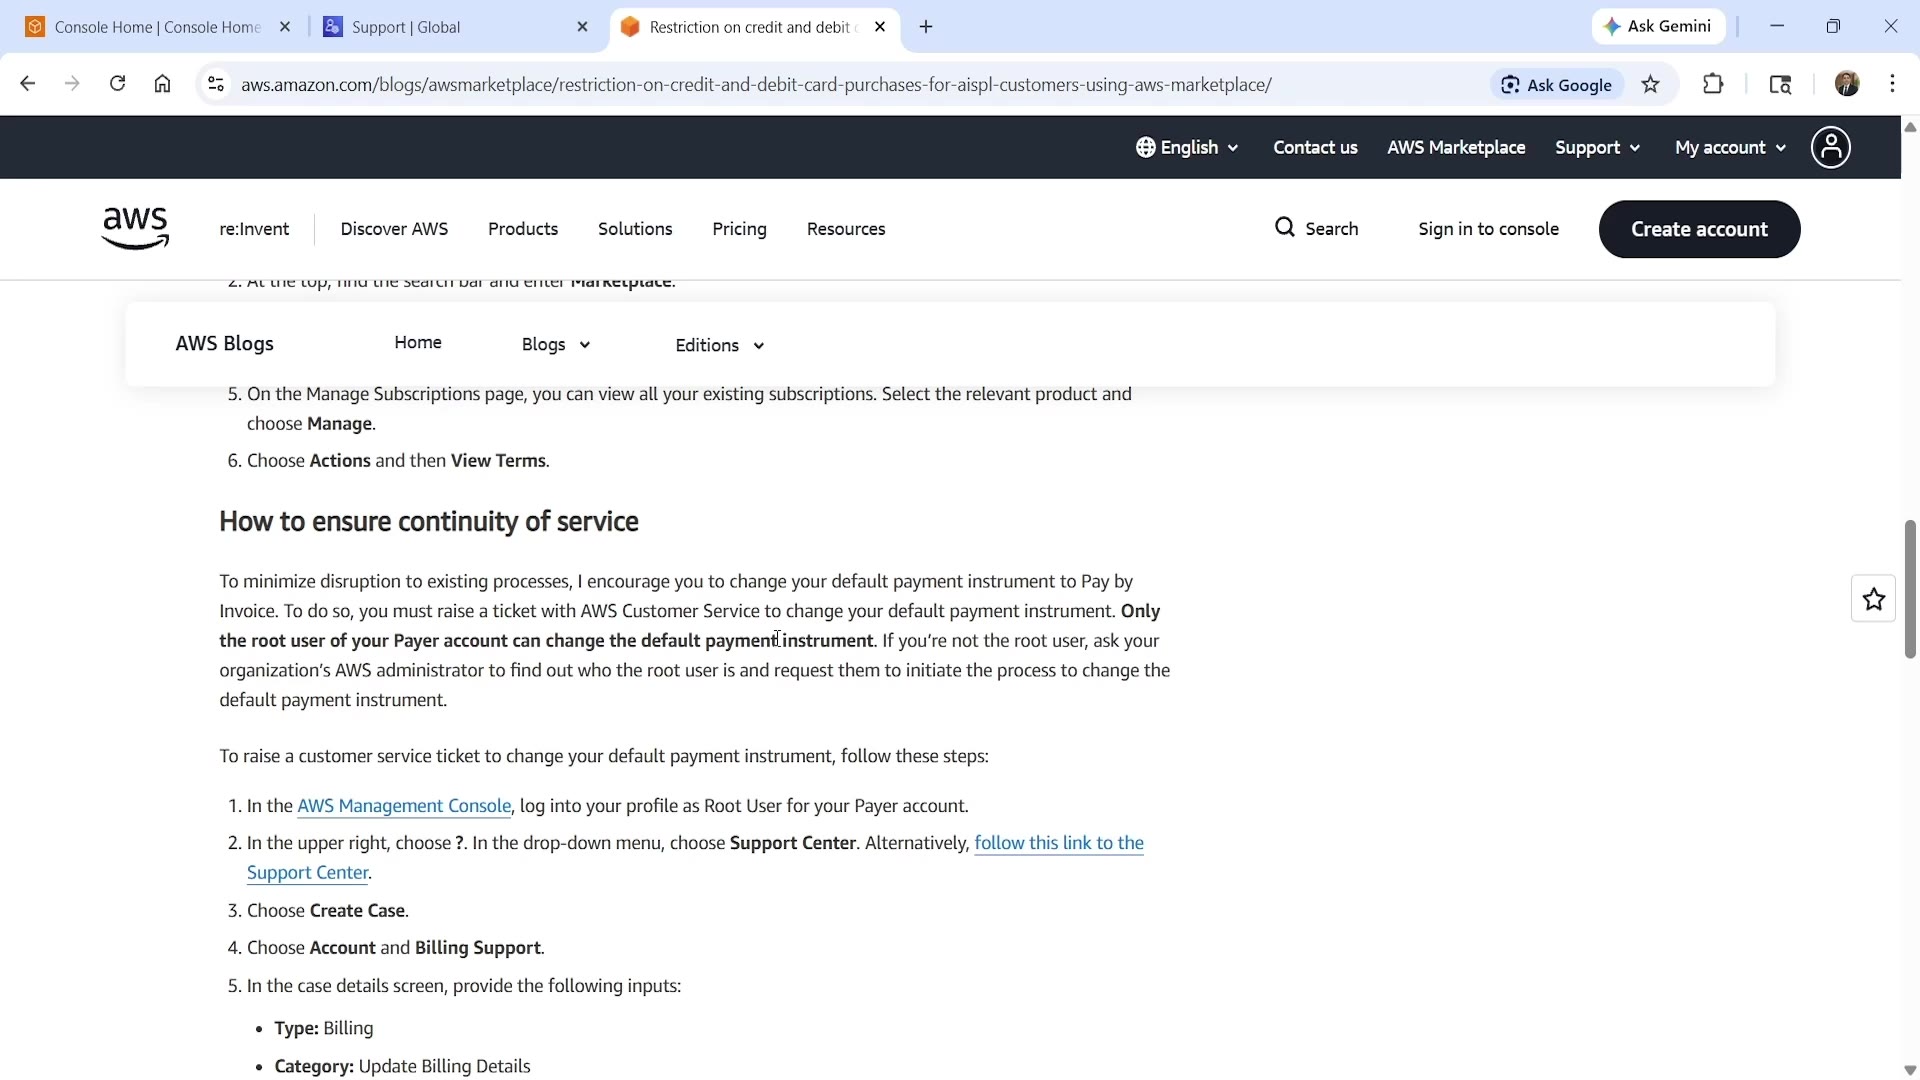Click the AWS logo
This screenshot has height=1080, width=1920.
(x=135, y=229)
